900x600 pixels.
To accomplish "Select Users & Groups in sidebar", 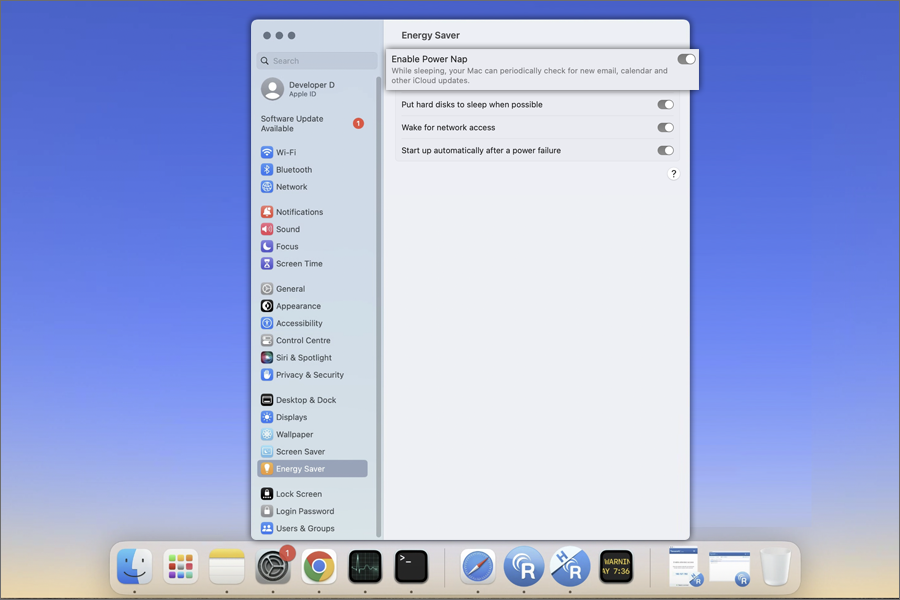I will [x=305, y=528].
